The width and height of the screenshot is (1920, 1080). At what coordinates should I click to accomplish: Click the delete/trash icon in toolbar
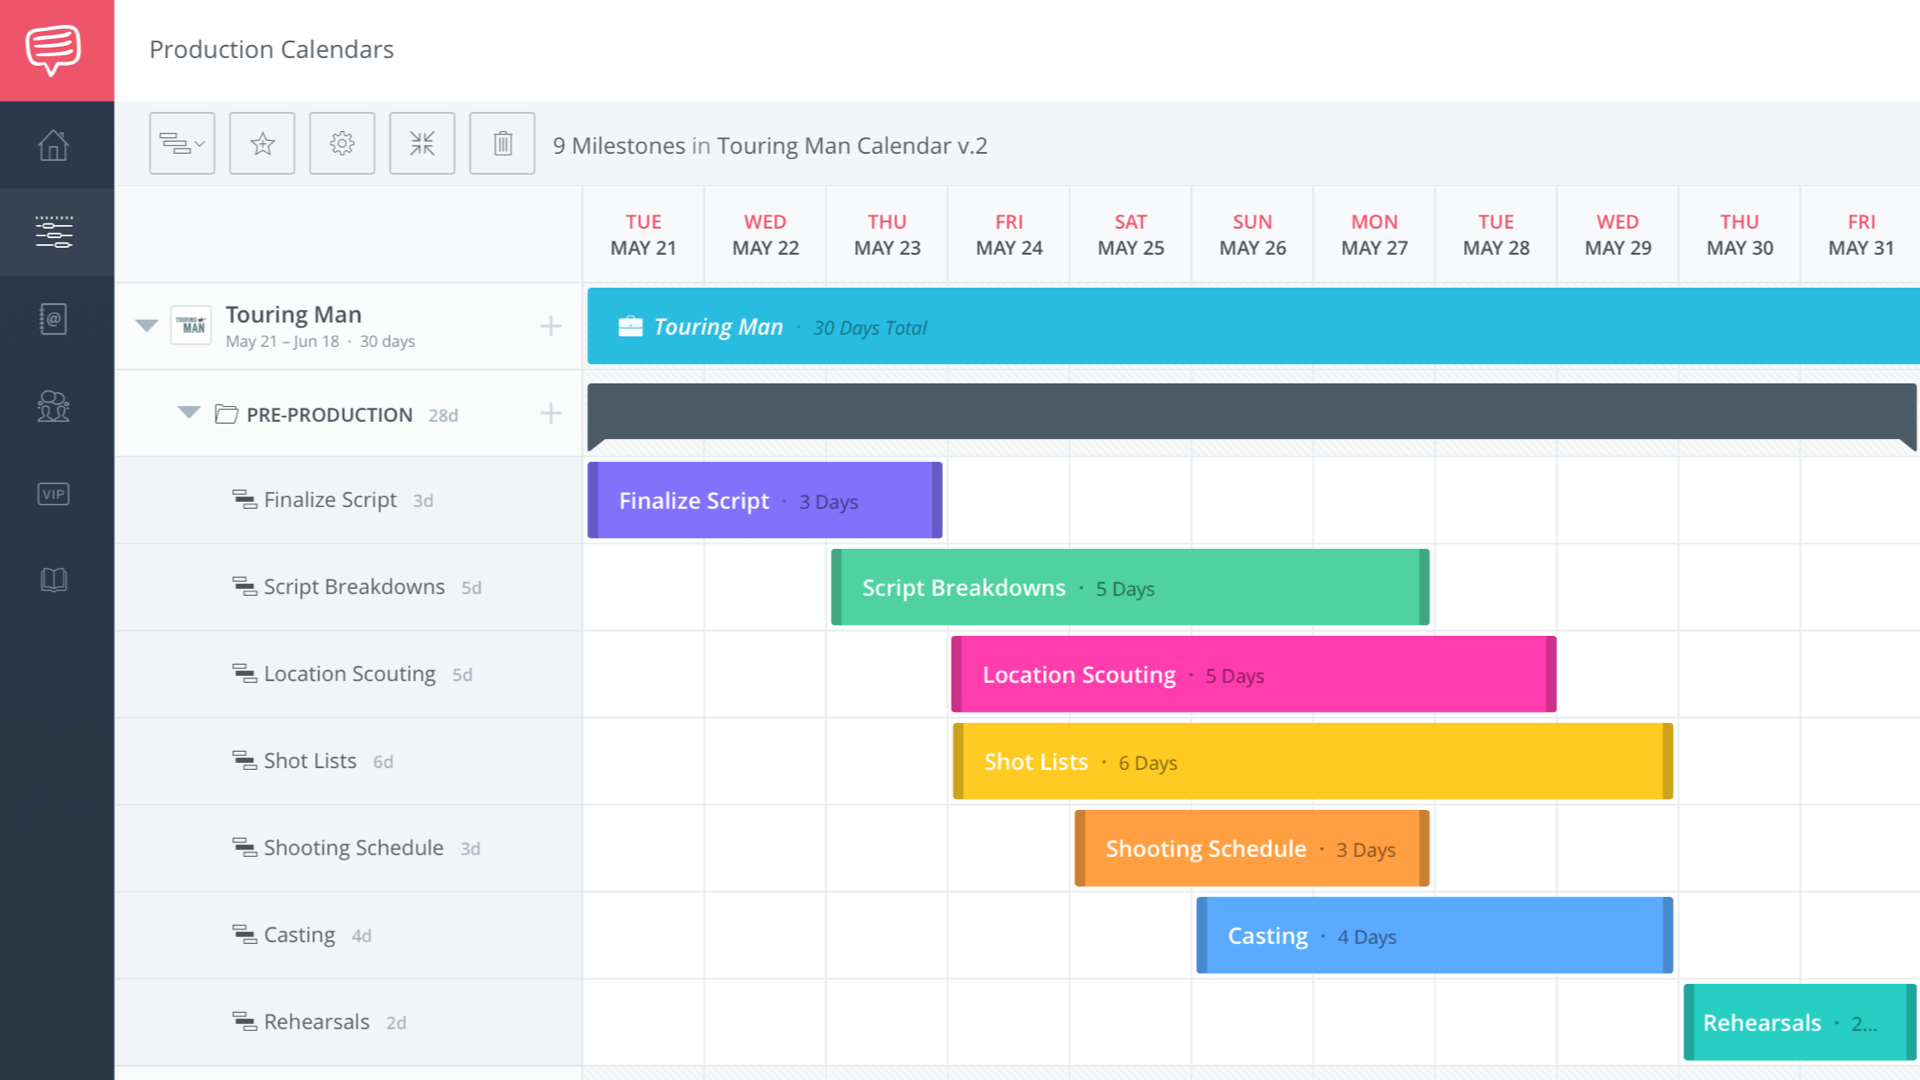501,142
